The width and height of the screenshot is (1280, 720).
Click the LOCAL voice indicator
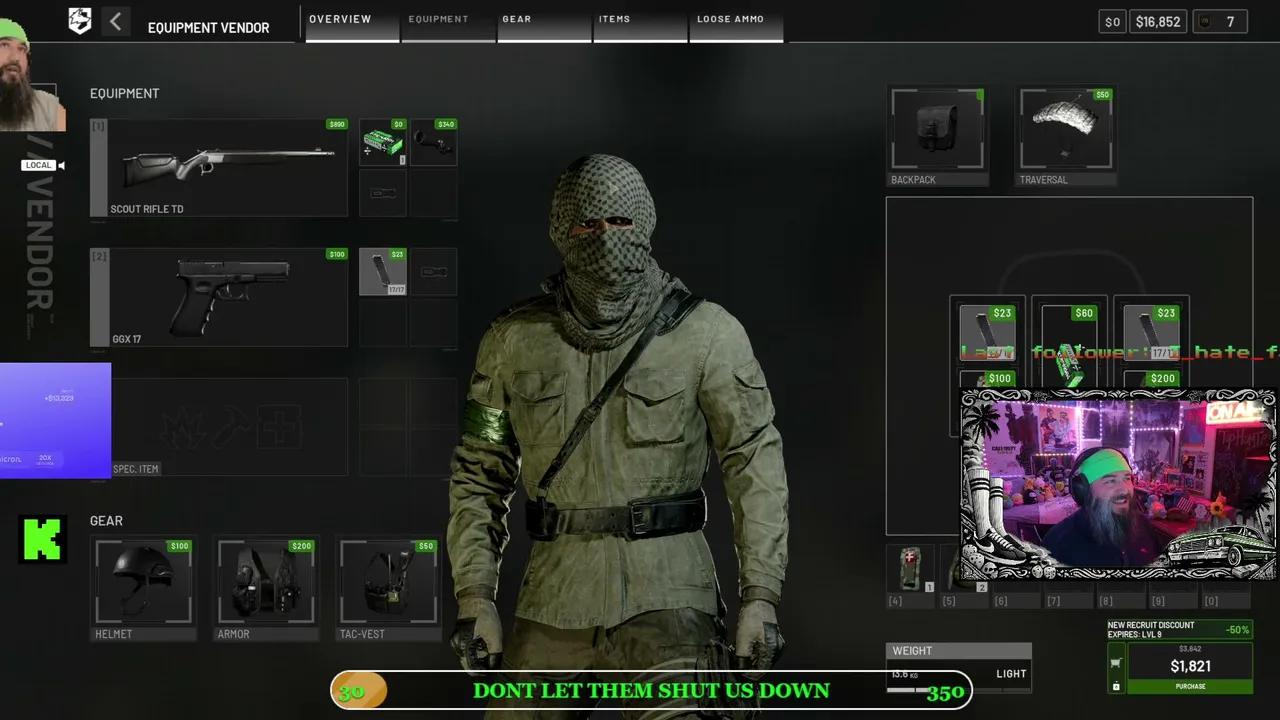(x=43, y=165)
